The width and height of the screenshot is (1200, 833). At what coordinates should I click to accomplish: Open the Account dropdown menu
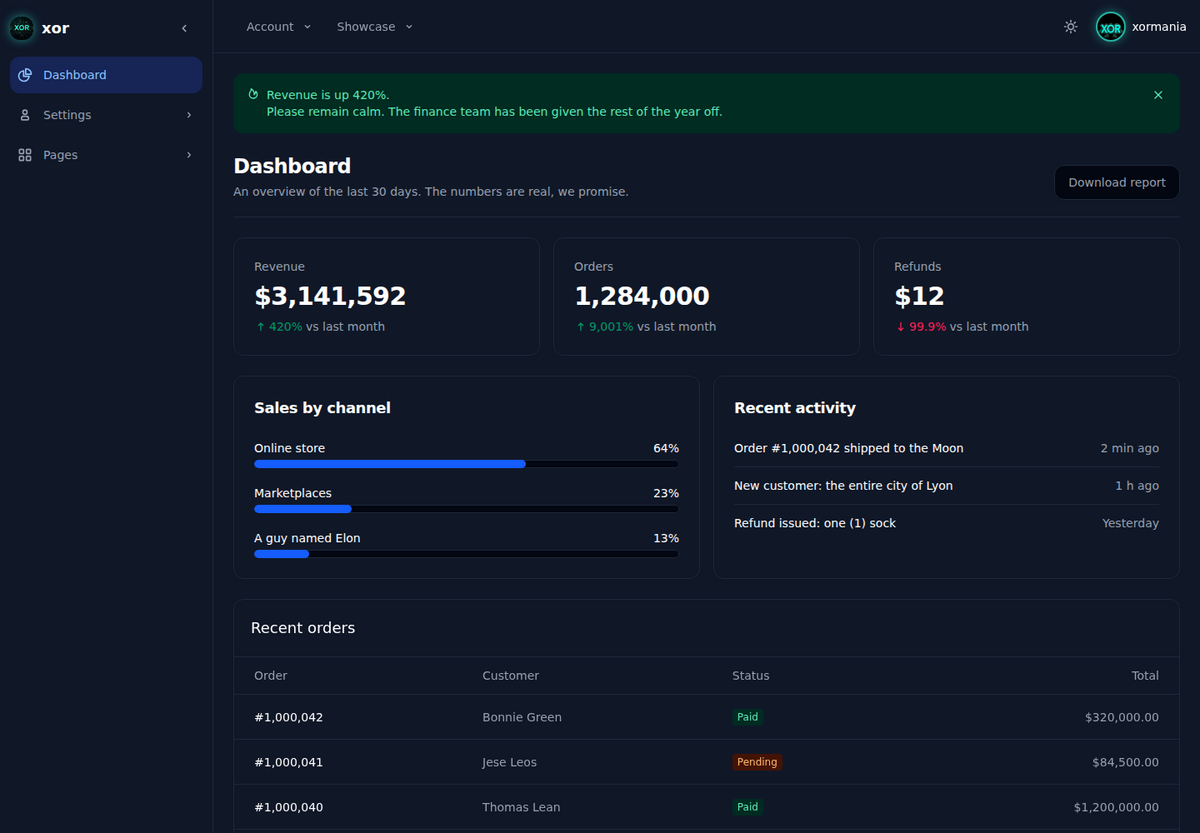coord(279,27)
